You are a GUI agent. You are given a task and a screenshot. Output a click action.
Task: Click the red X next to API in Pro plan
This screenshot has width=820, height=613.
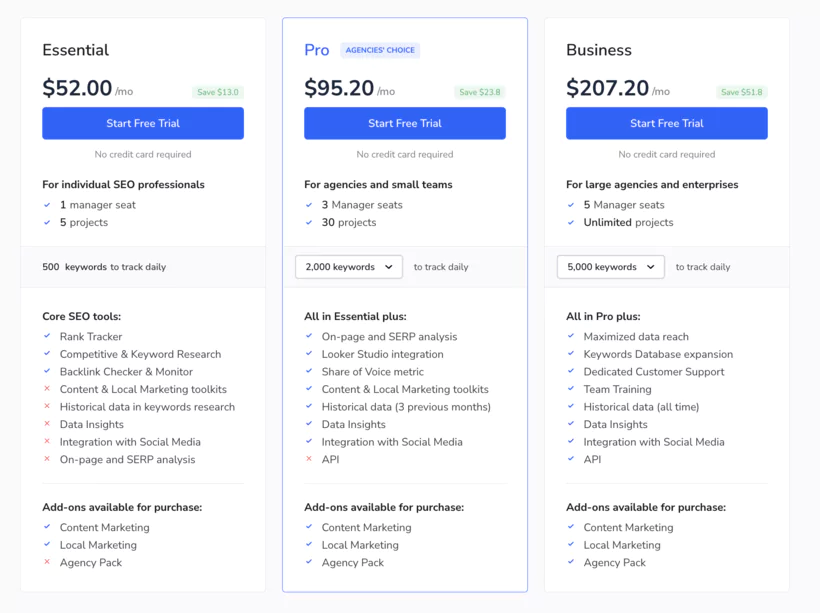coord(310,459)
